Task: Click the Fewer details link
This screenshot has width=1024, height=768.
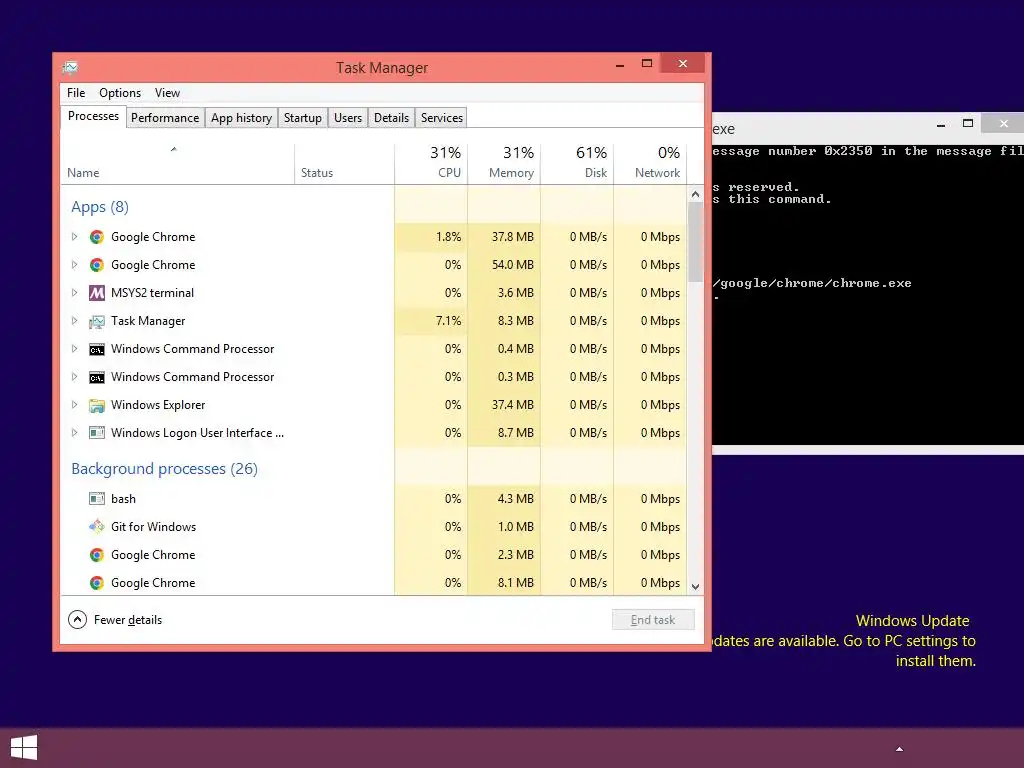Action: tap(128, 620)
